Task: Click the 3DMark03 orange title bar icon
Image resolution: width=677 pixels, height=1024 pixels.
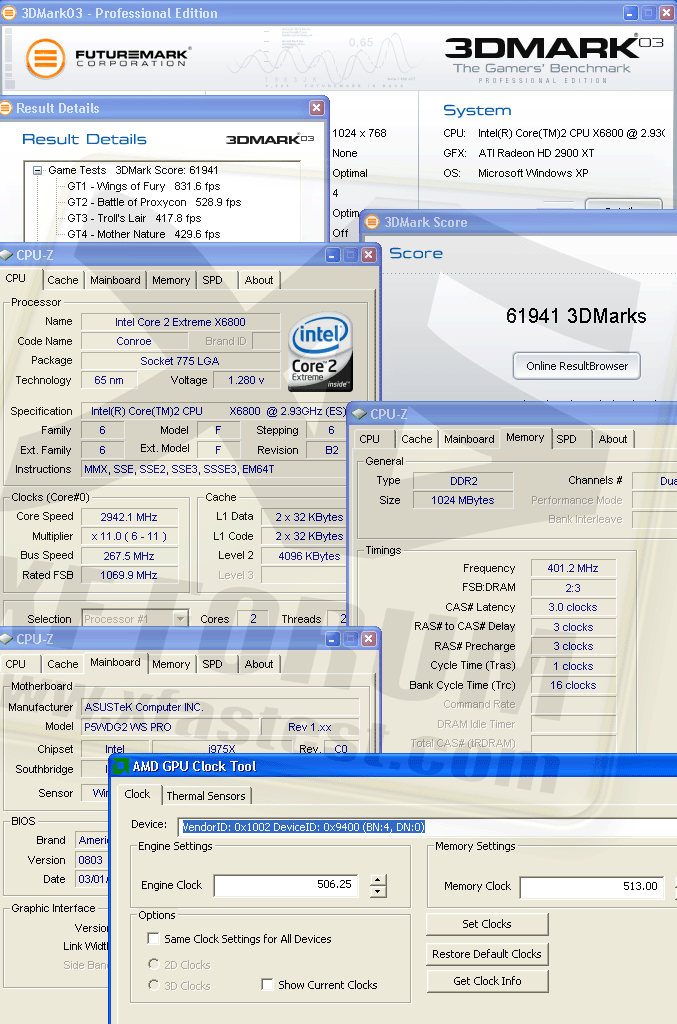Action: click(8, 13)
